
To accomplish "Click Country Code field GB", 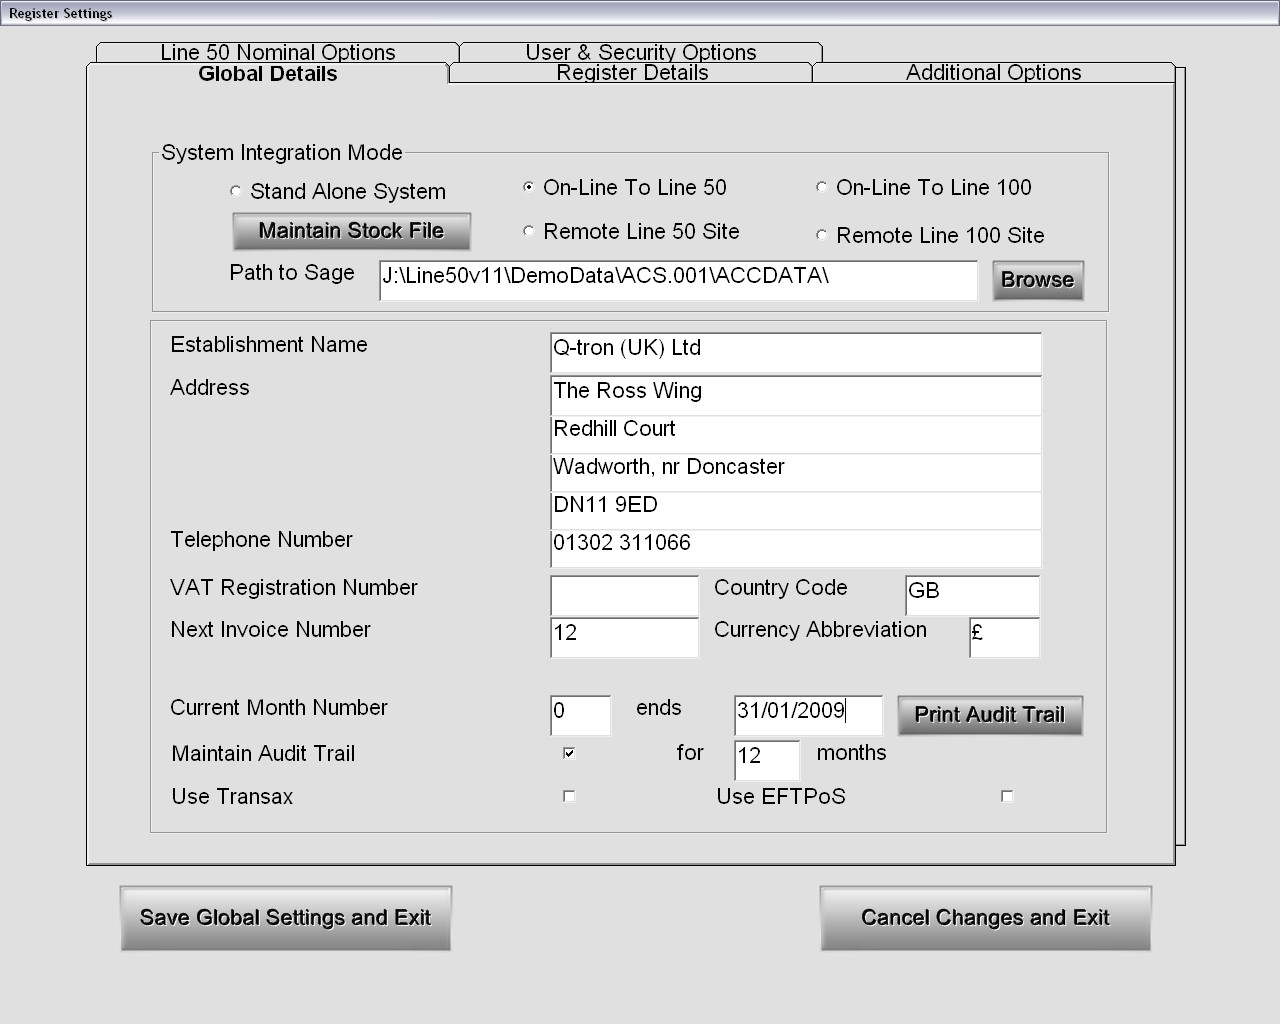I will 972,596.
